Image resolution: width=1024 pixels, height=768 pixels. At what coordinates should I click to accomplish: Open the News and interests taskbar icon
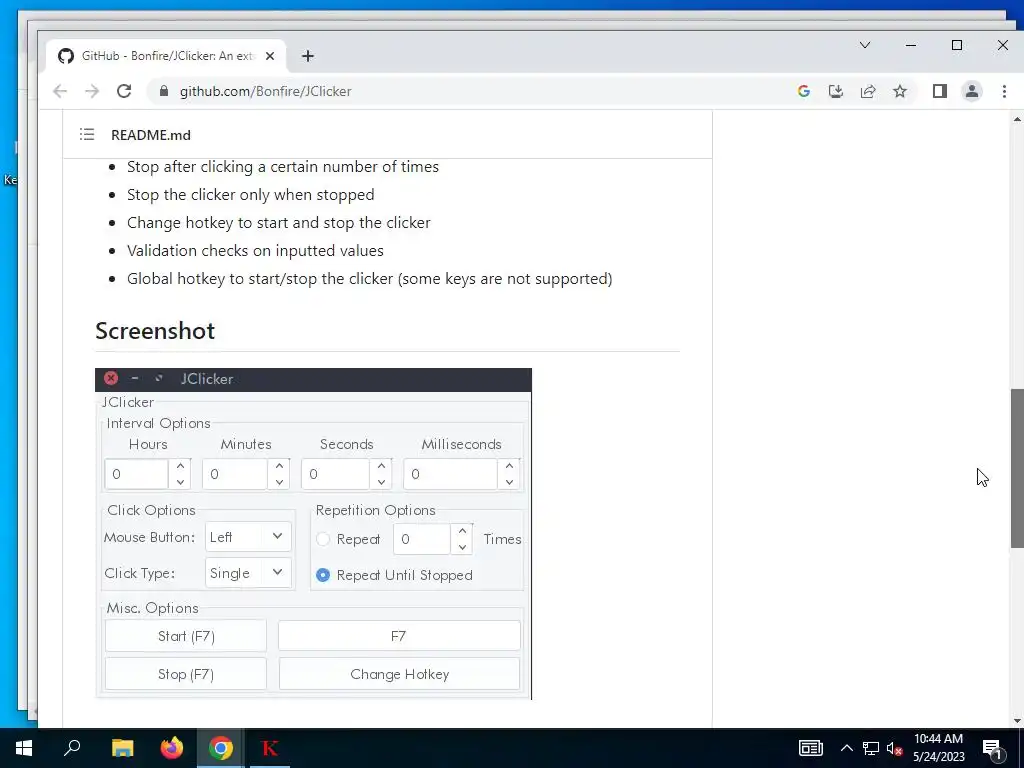810,748
